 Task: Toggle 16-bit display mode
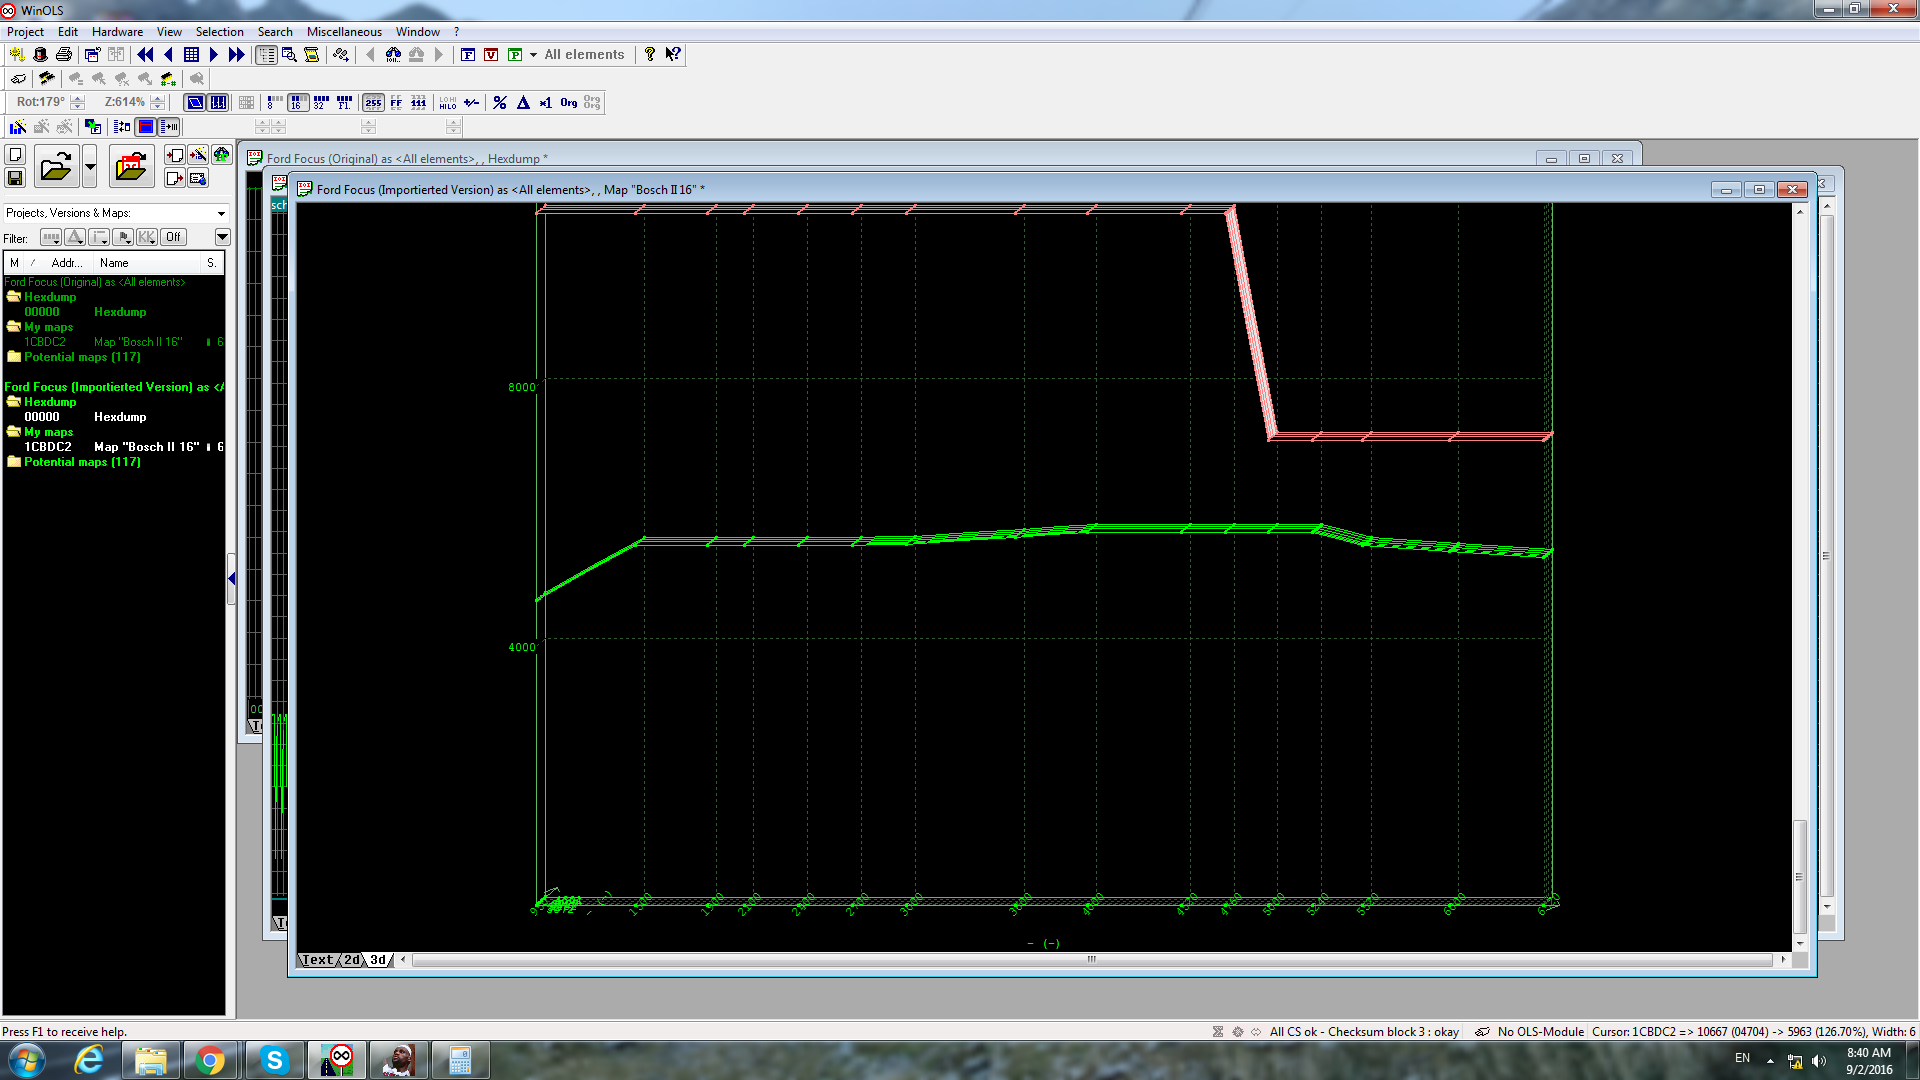tap(297, 102)
